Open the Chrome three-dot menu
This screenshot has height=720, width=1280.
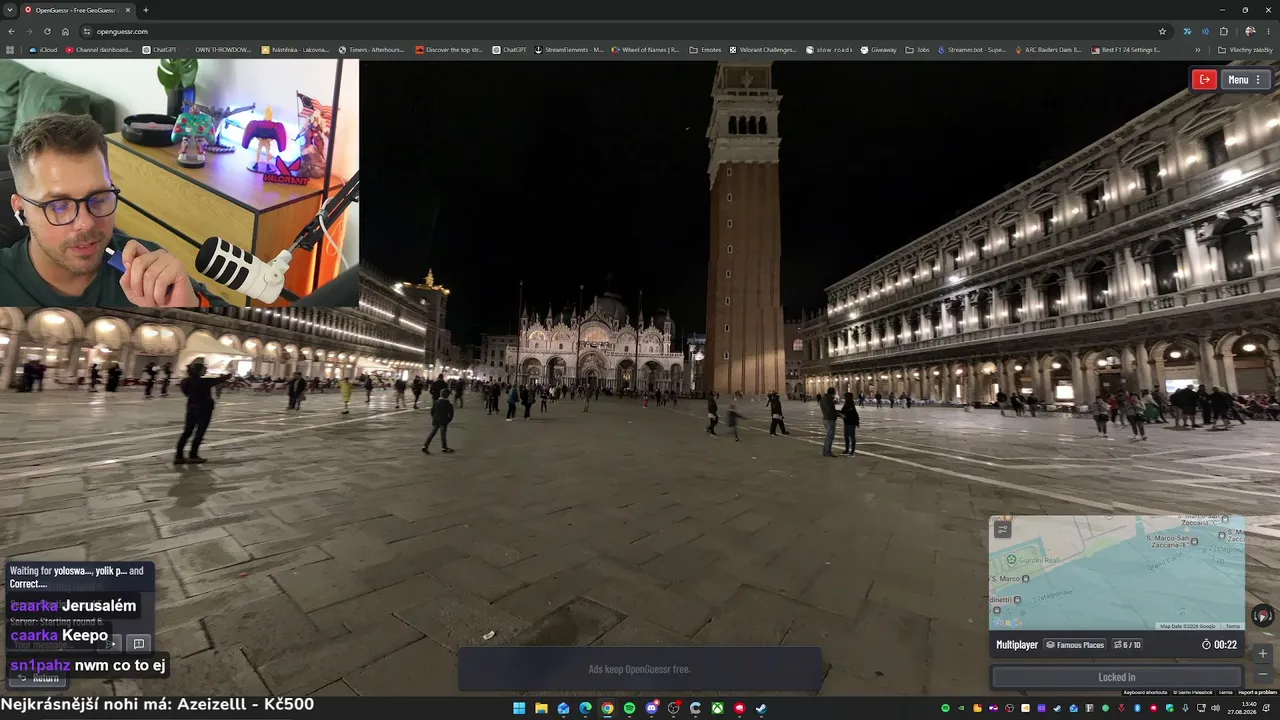click(x=1269, y=31)
